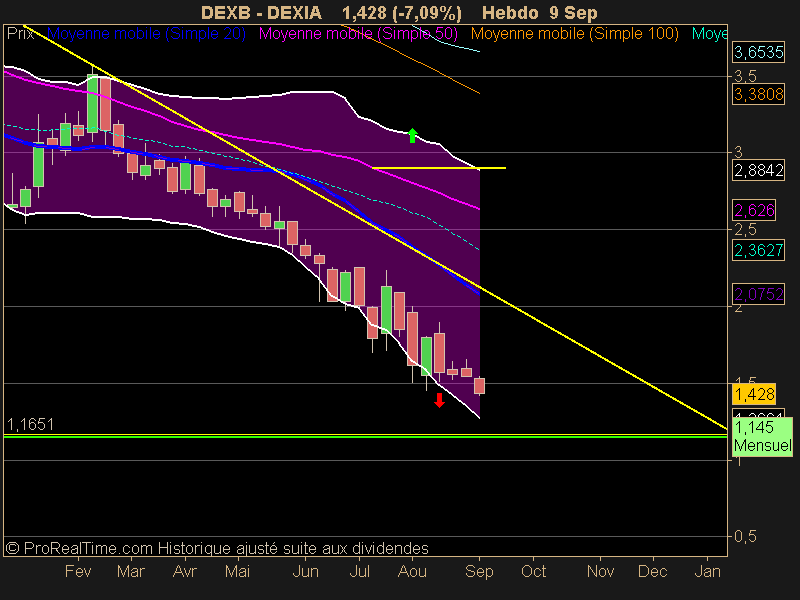
Task: Click the 'DEXB - DEXIA' chart title
Action: pos(261,12)
